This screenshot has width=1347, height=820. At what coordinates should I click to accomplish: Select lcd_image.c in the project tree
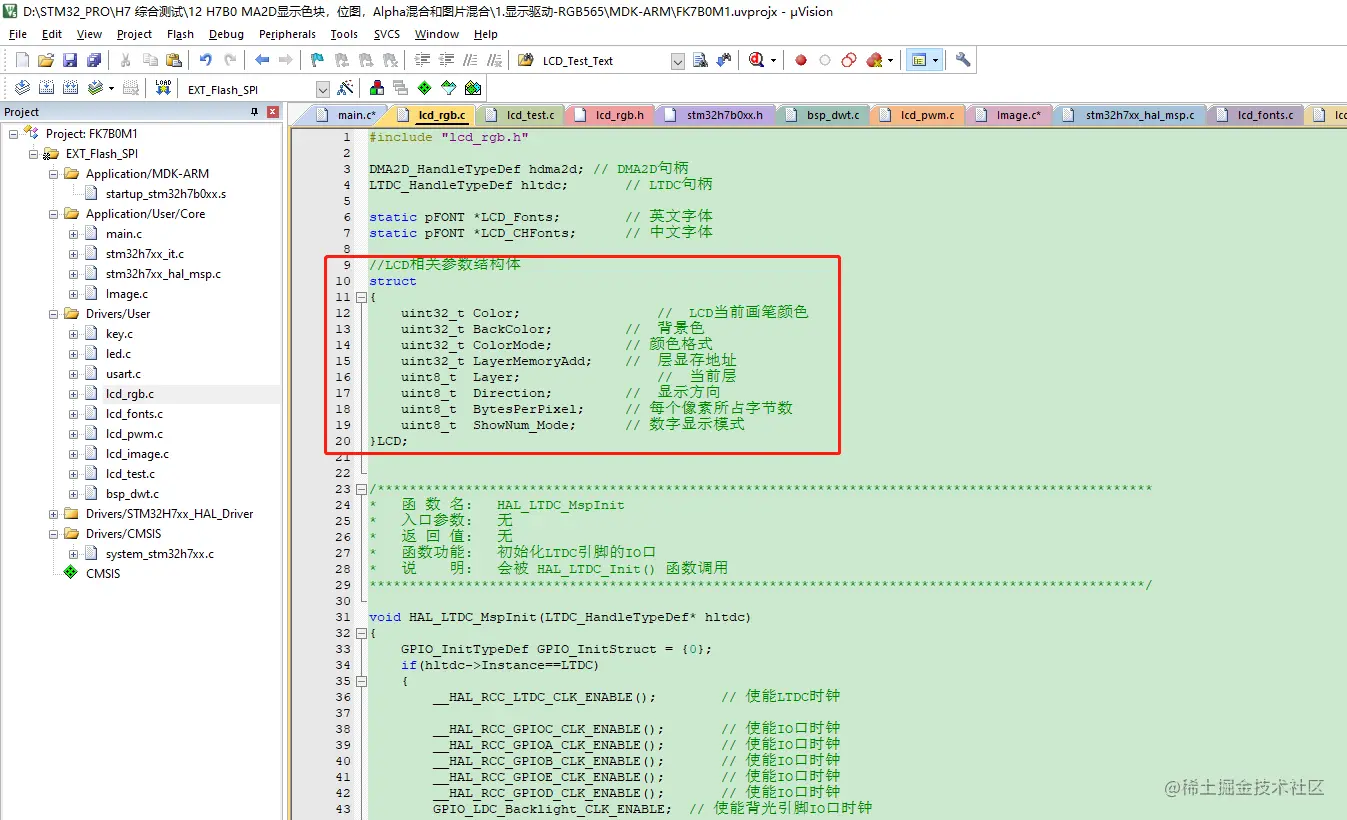137,454
